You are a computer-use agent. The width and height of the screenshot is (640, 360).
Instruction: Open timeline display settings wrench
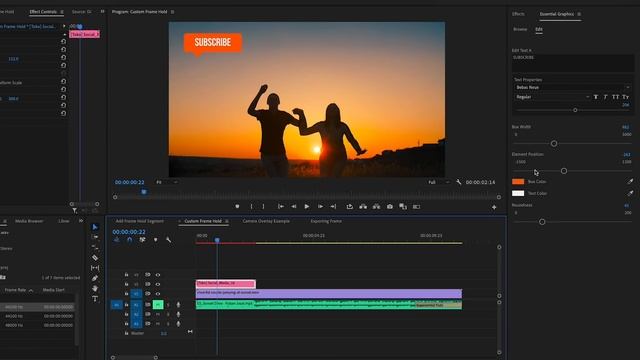pyautogui.click(x=169, y=240)
